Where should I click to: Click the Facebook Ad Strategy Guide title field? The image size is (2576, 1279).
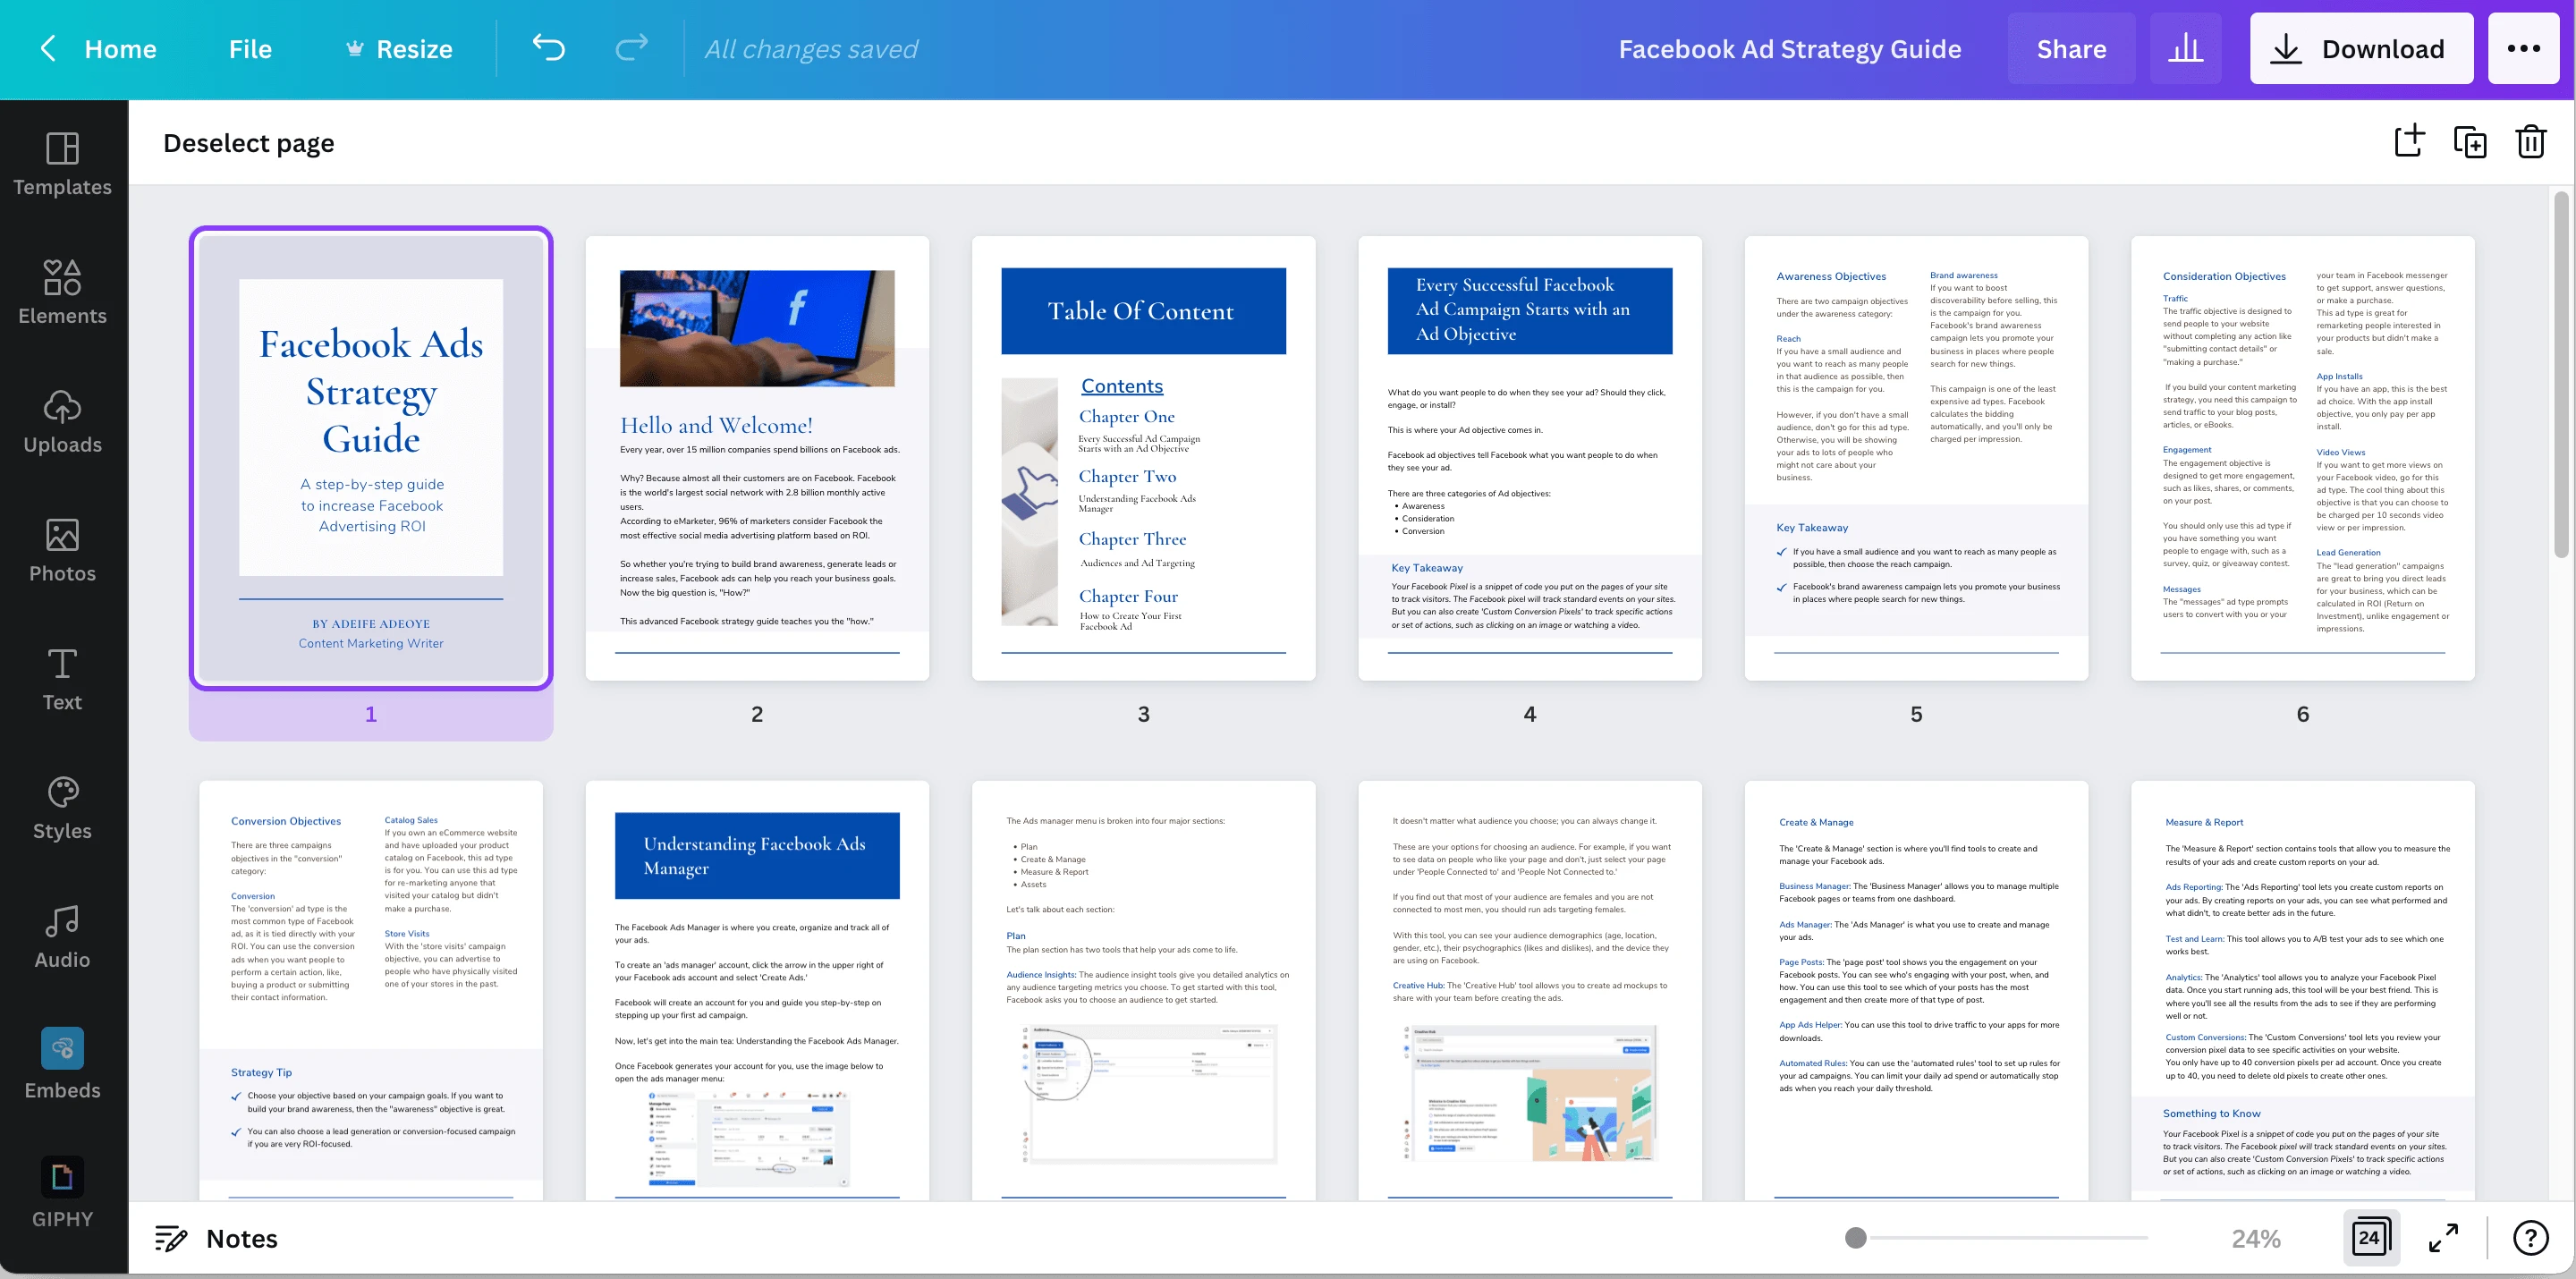tap(1790, 49)
